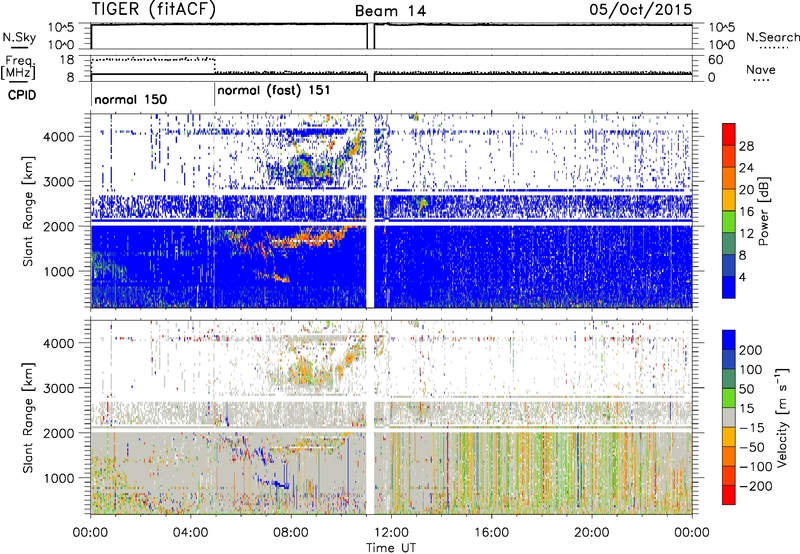Click the 2000 tick on velocity panel
Image resolution: width=800 pixels, height=554 pixels.
click(x=59, y=433)
